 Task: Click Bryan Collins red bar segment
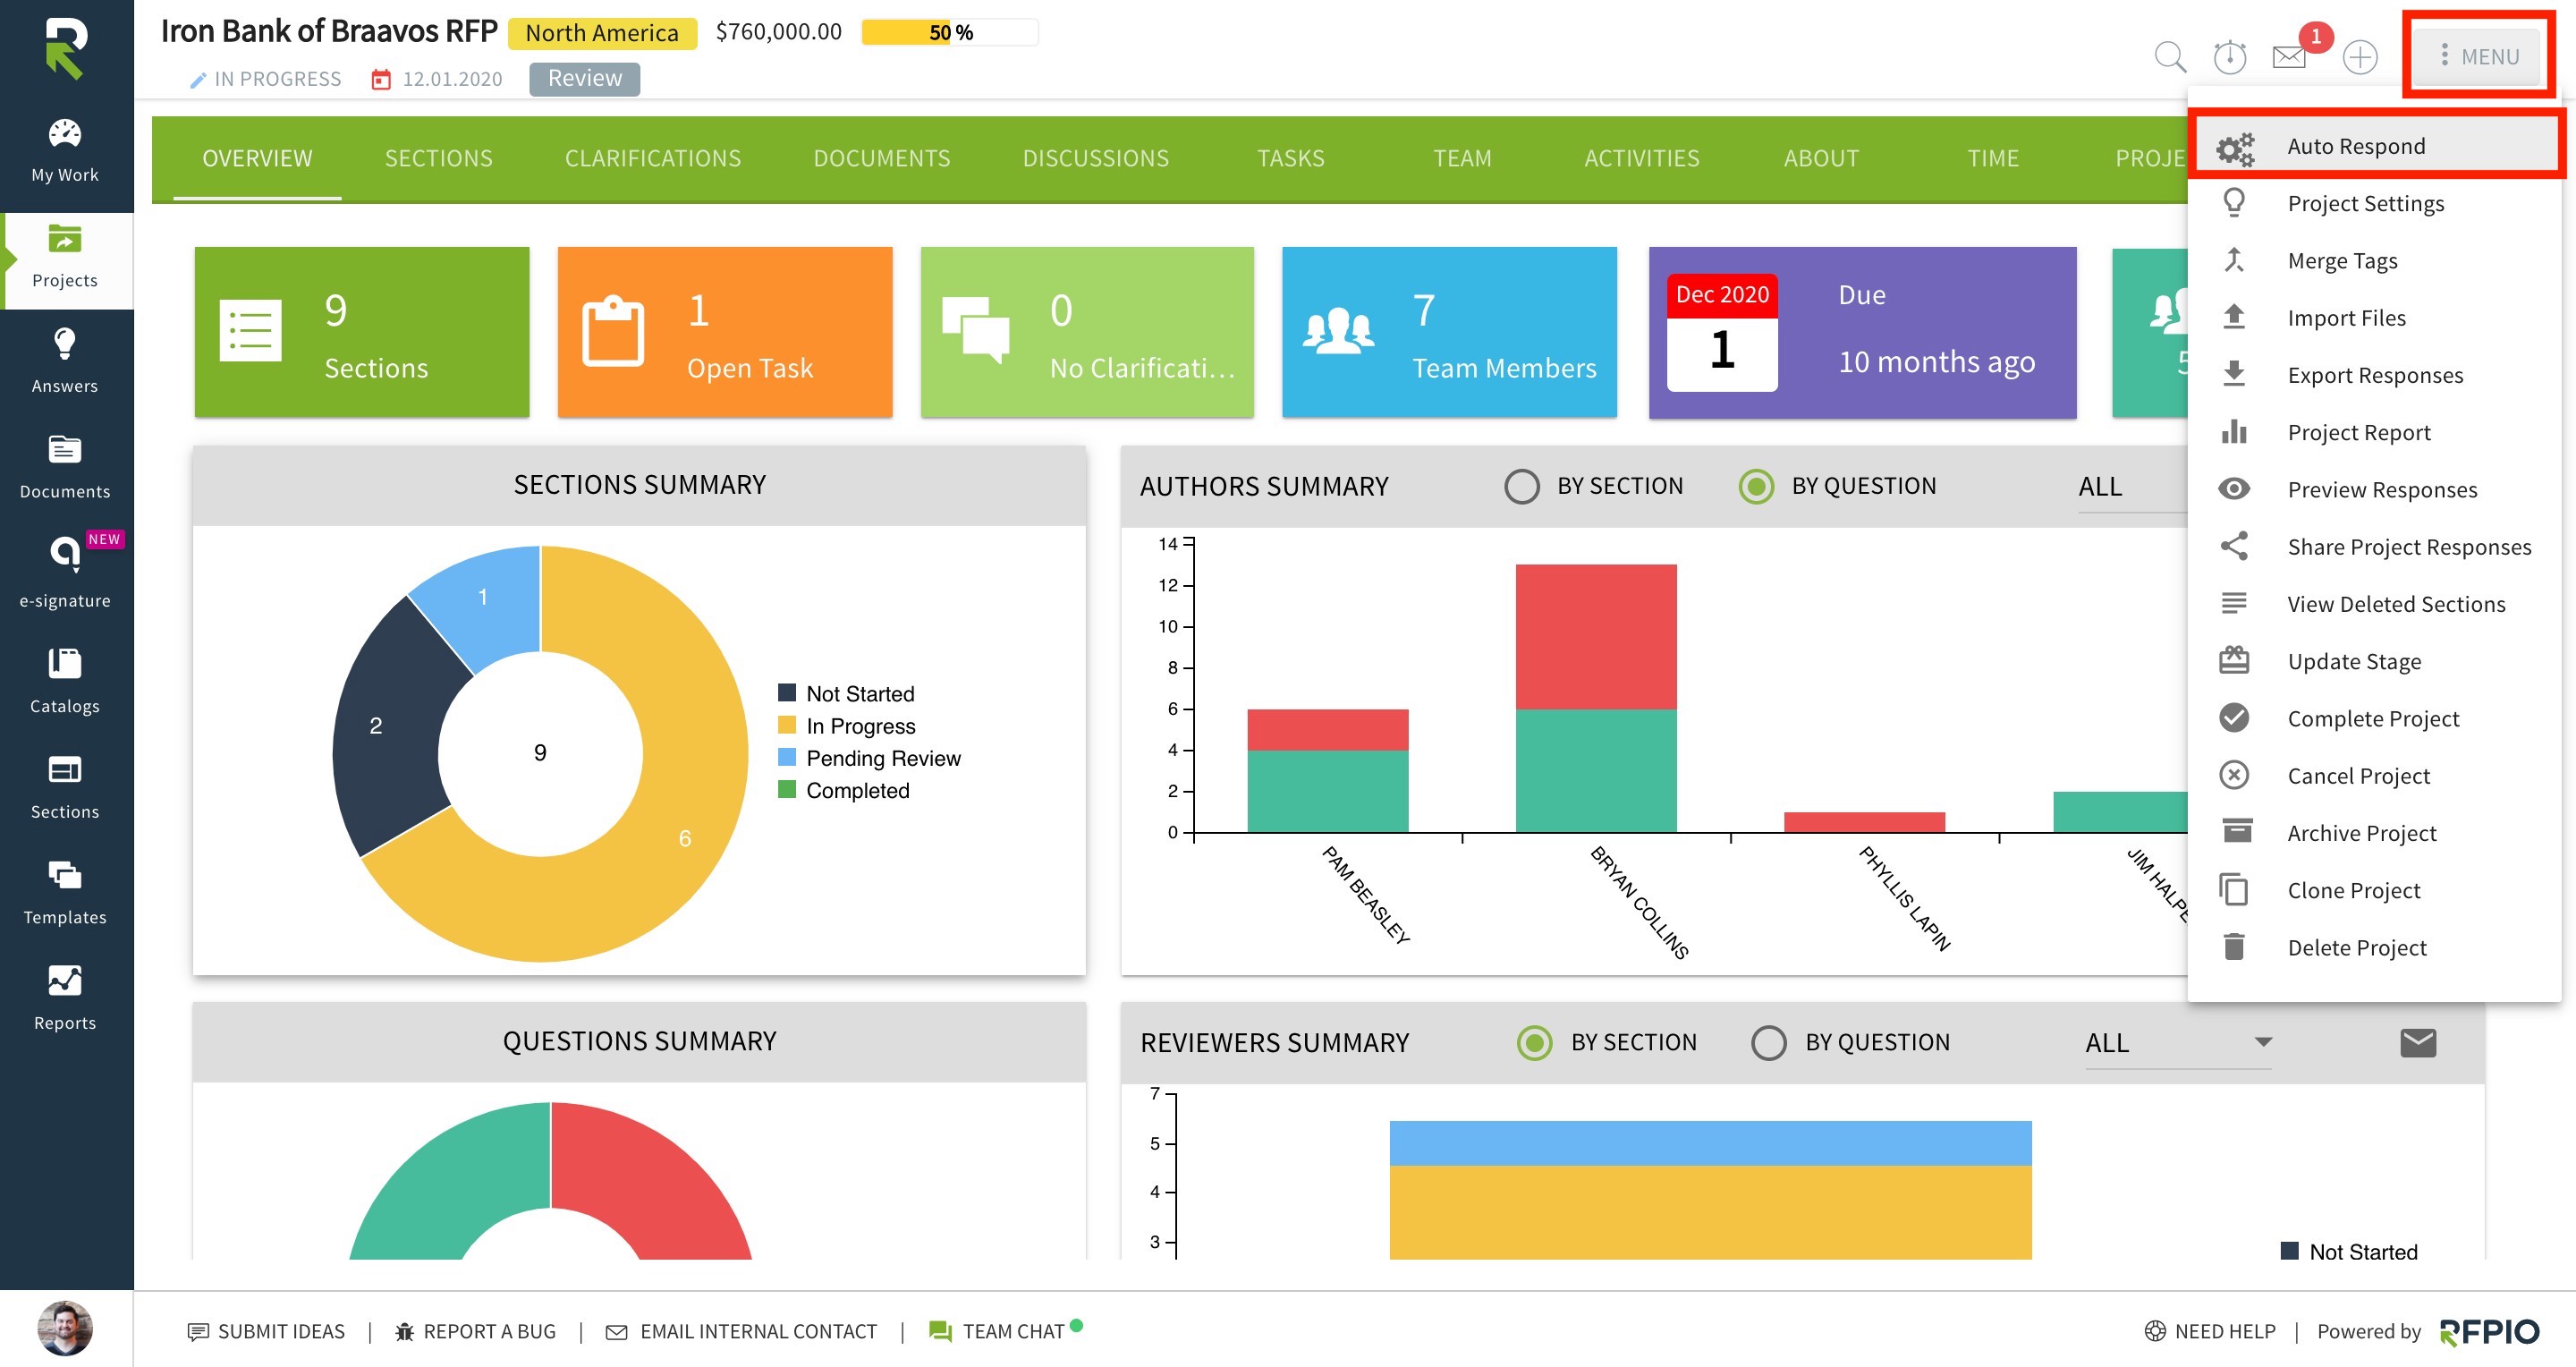1596,636
